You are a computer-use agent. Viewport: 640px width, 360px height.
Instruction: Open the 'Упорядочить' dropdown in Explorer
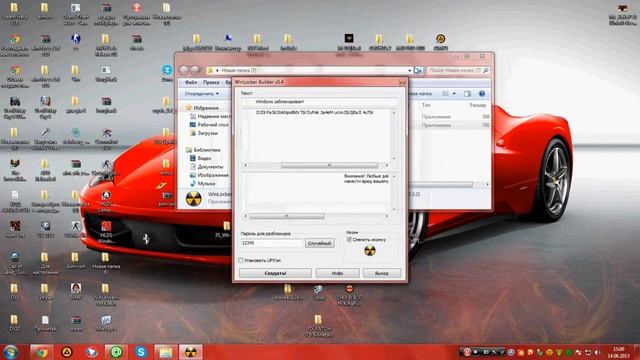pos(202,93)
